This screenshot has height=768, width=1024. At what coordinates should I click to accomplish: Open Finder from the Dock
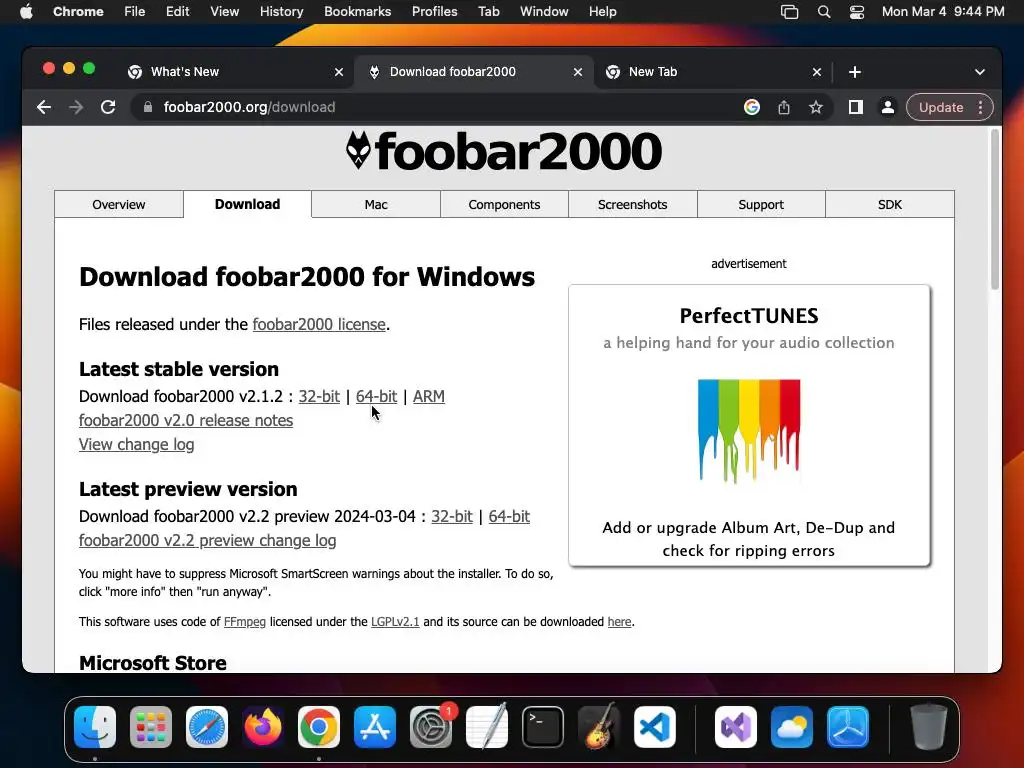95,727
